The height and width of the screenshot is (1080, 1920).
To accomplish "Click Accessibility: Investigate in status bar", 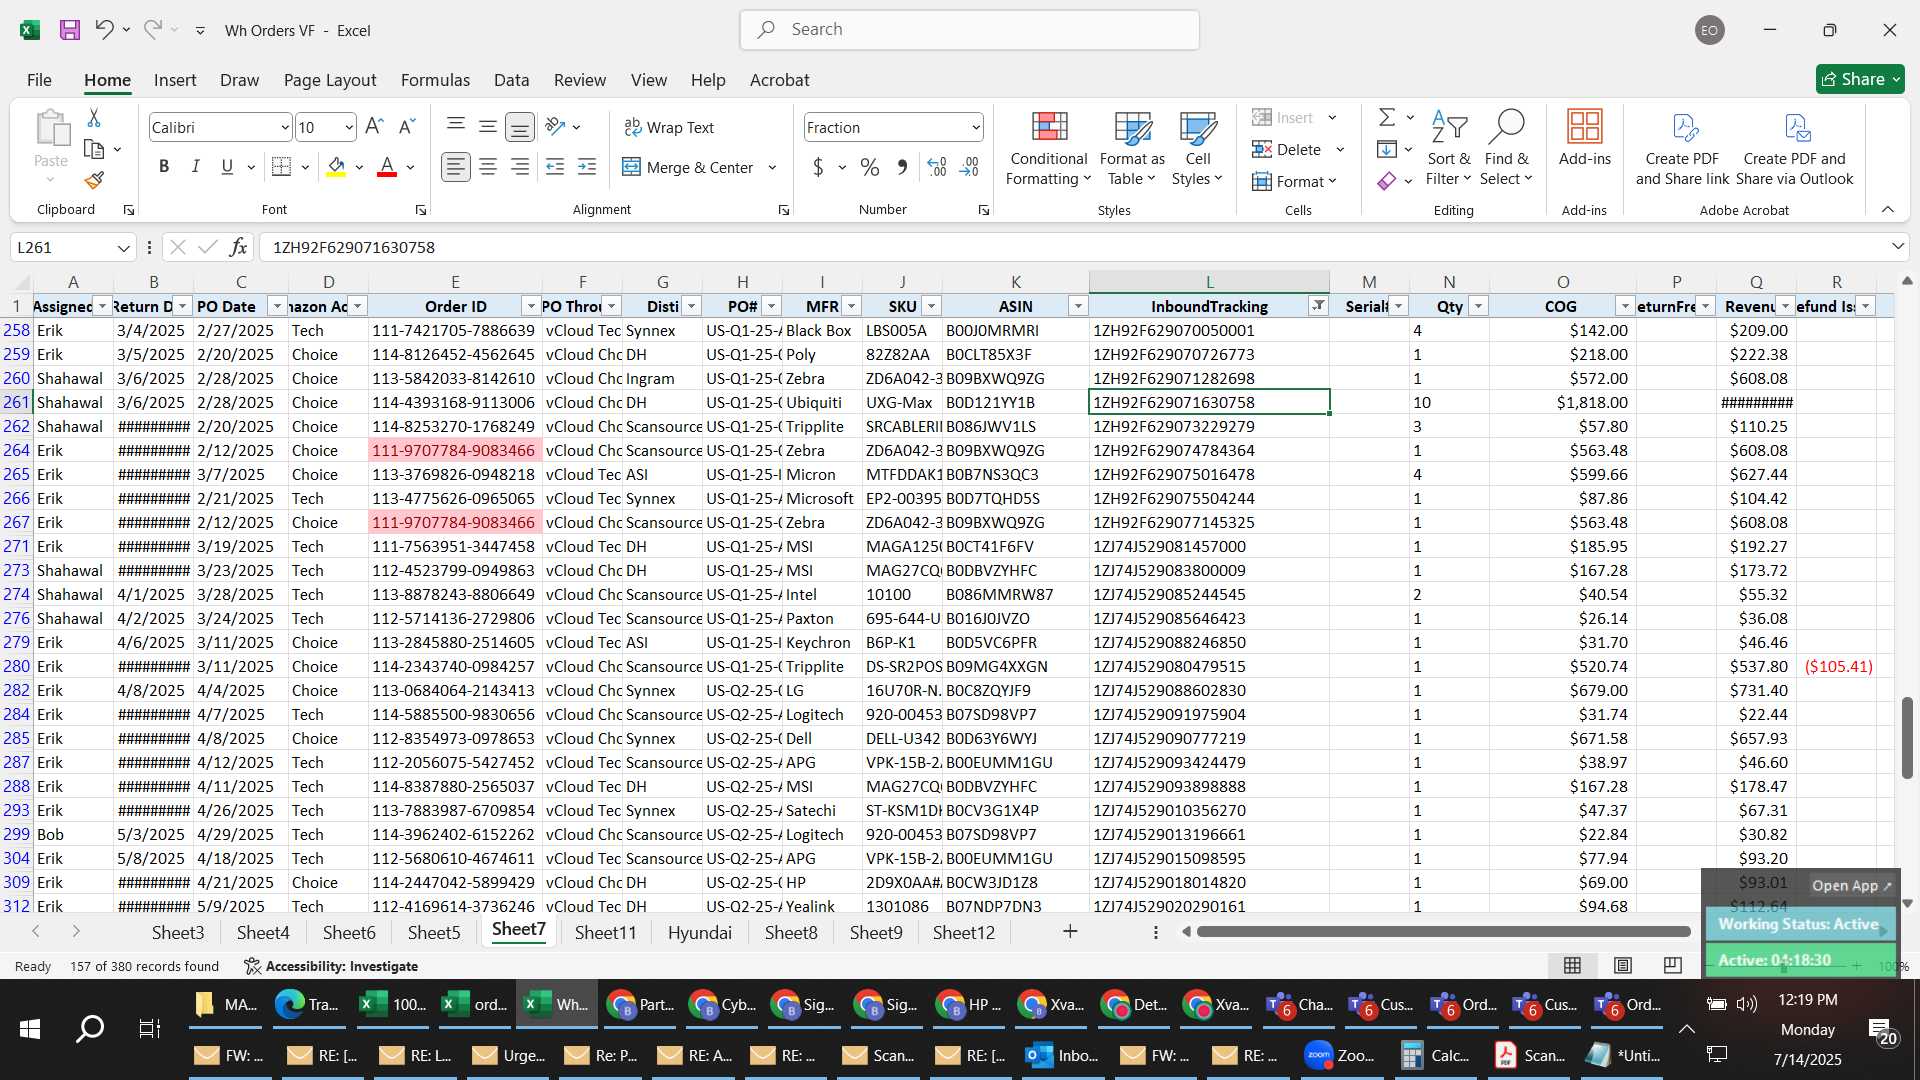I will click(331, 966).
